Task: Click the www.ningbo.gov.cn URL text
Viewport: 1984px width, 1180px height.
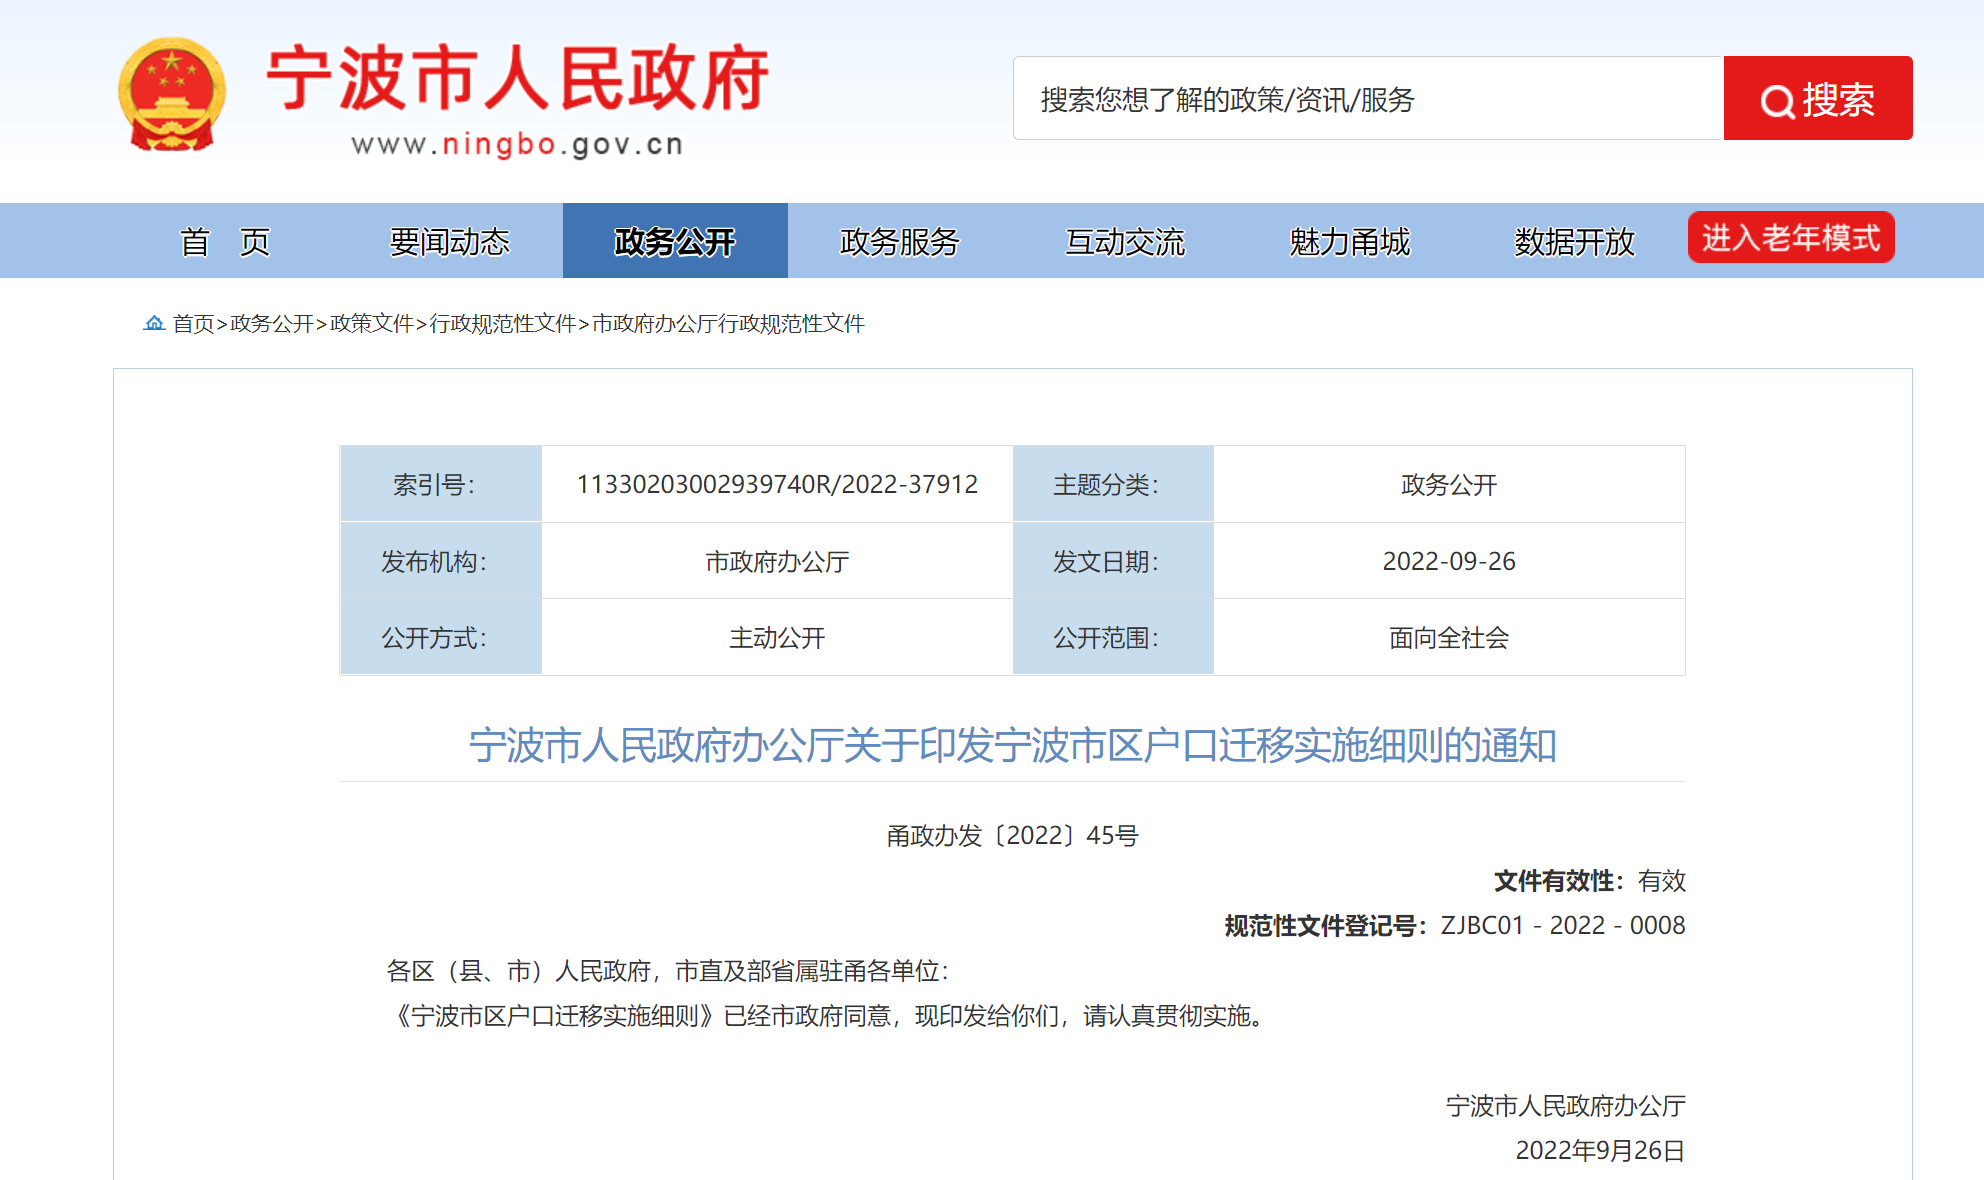Action: coord(517,145)
